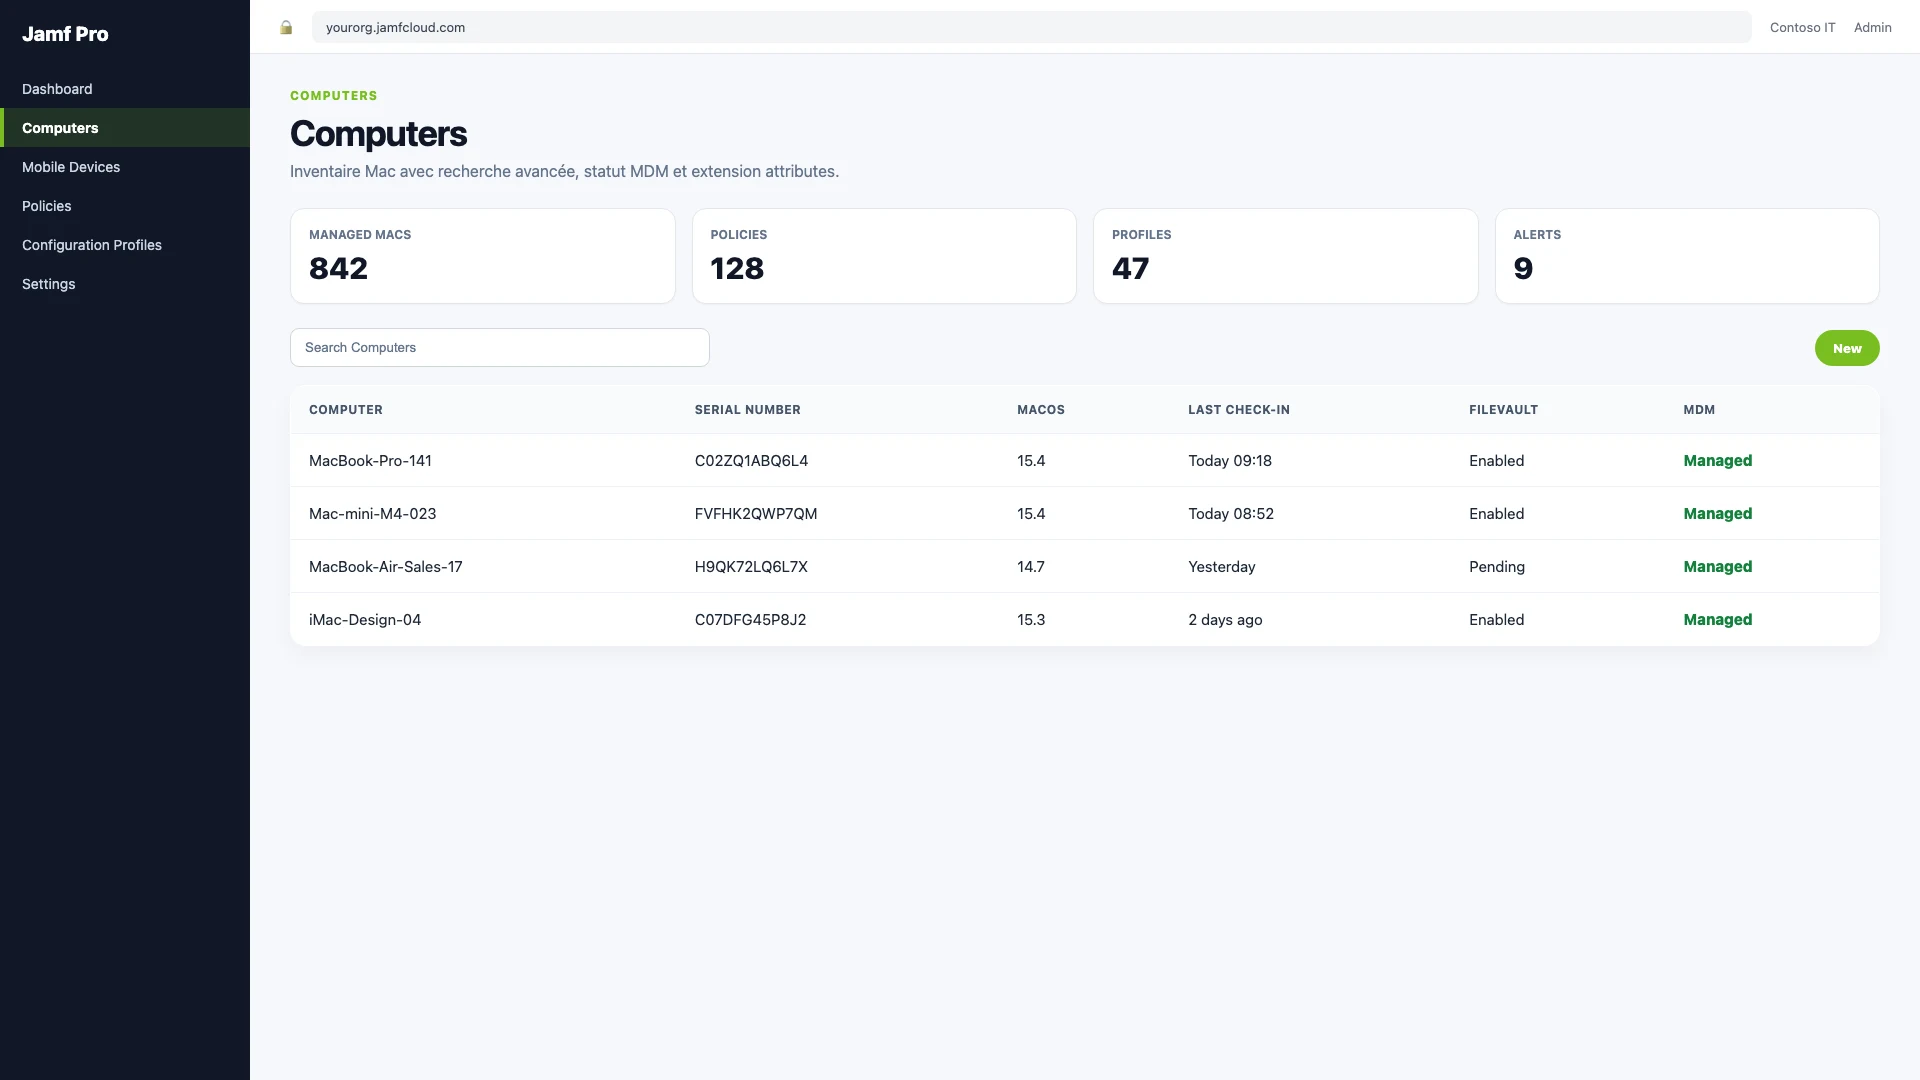Click Managed status for iMac-Design-04

tap(1717, 620)
